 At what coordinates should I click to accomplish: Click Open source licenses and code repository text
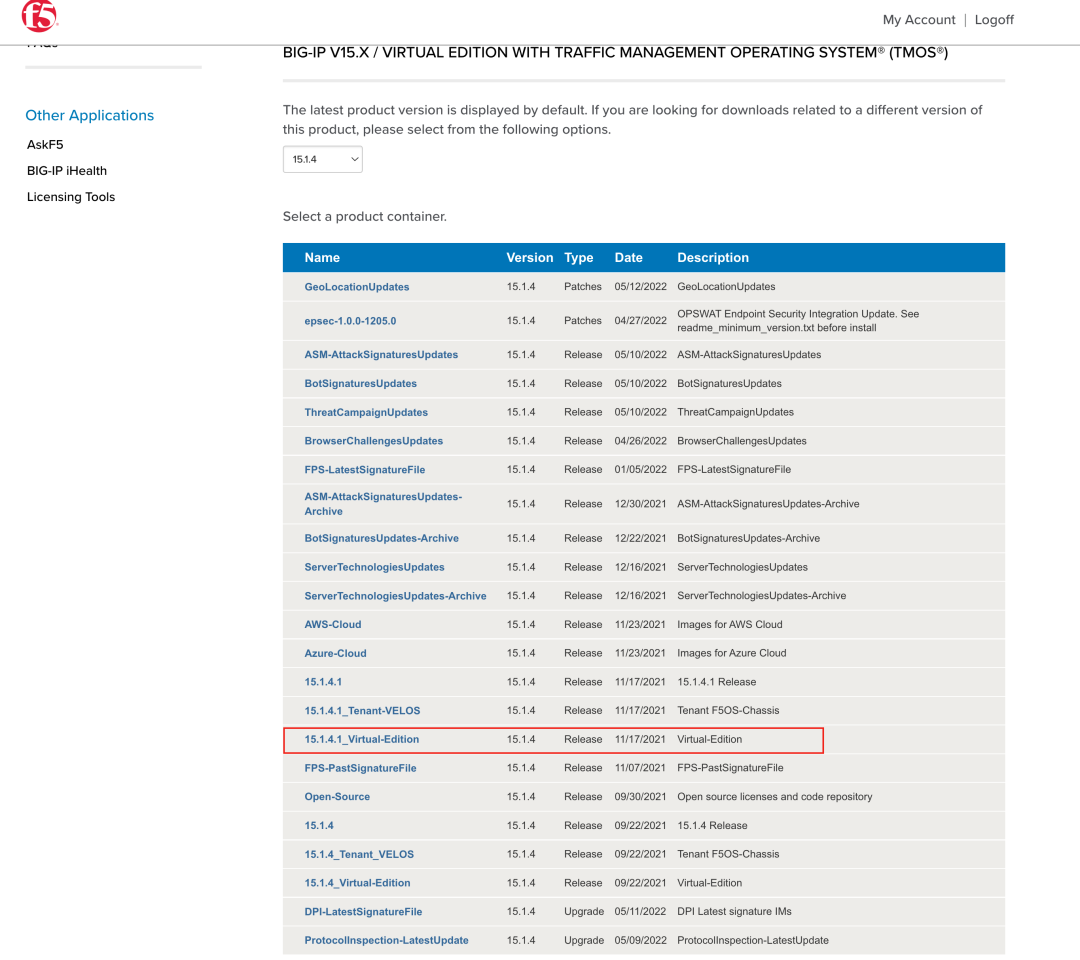click(x=774, y=797)
